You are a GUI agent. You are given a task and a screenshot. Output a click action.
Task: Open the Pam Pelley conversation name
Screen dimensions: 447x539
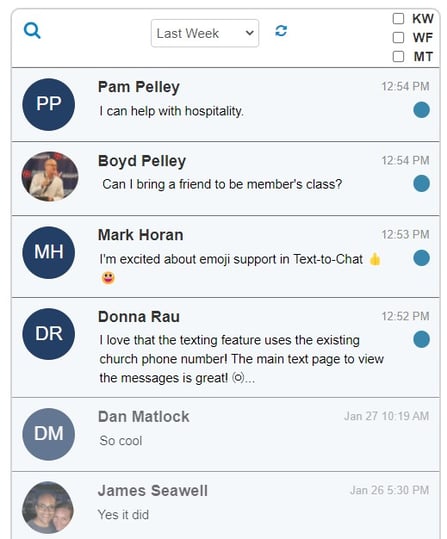[x=139, y=87]
